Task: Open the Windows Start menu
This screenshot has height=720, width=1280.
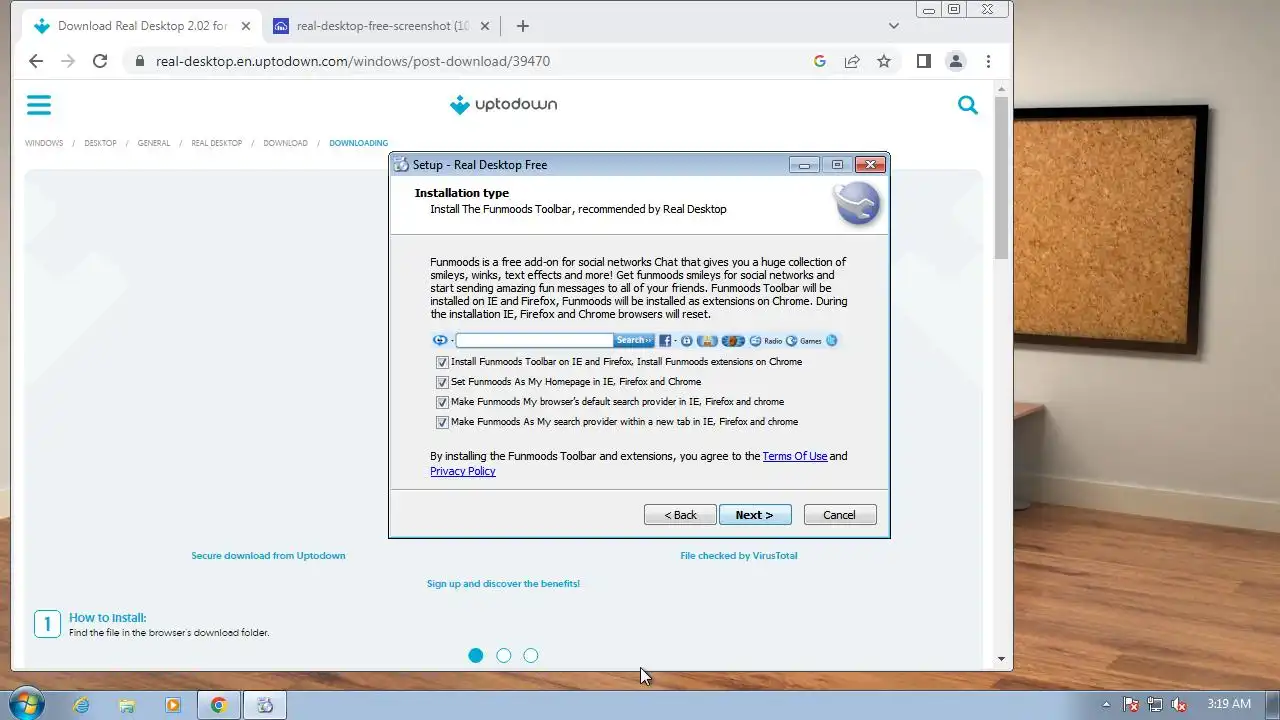Action: coord(26,704)
